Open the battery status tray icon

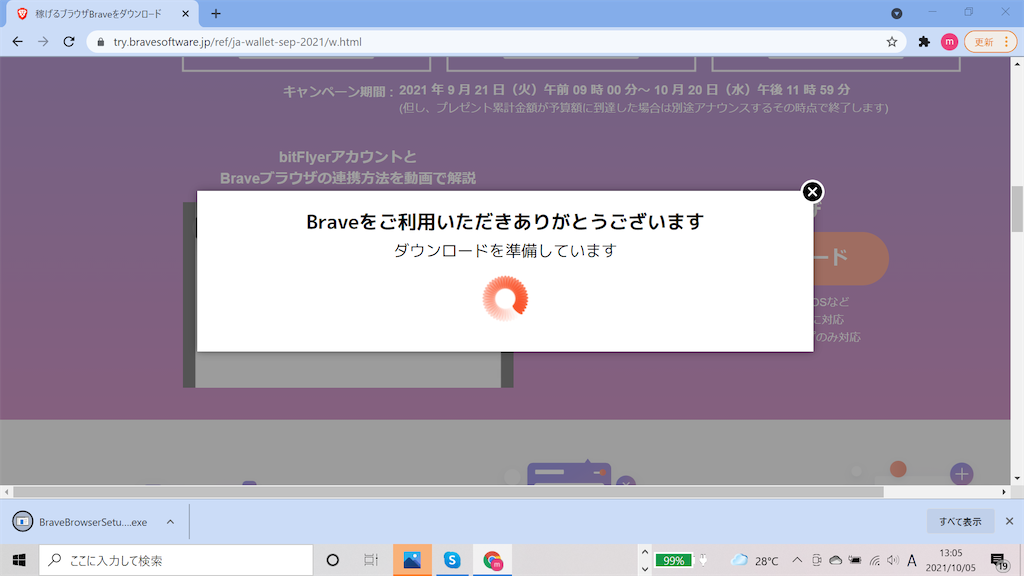click(855, 560)
